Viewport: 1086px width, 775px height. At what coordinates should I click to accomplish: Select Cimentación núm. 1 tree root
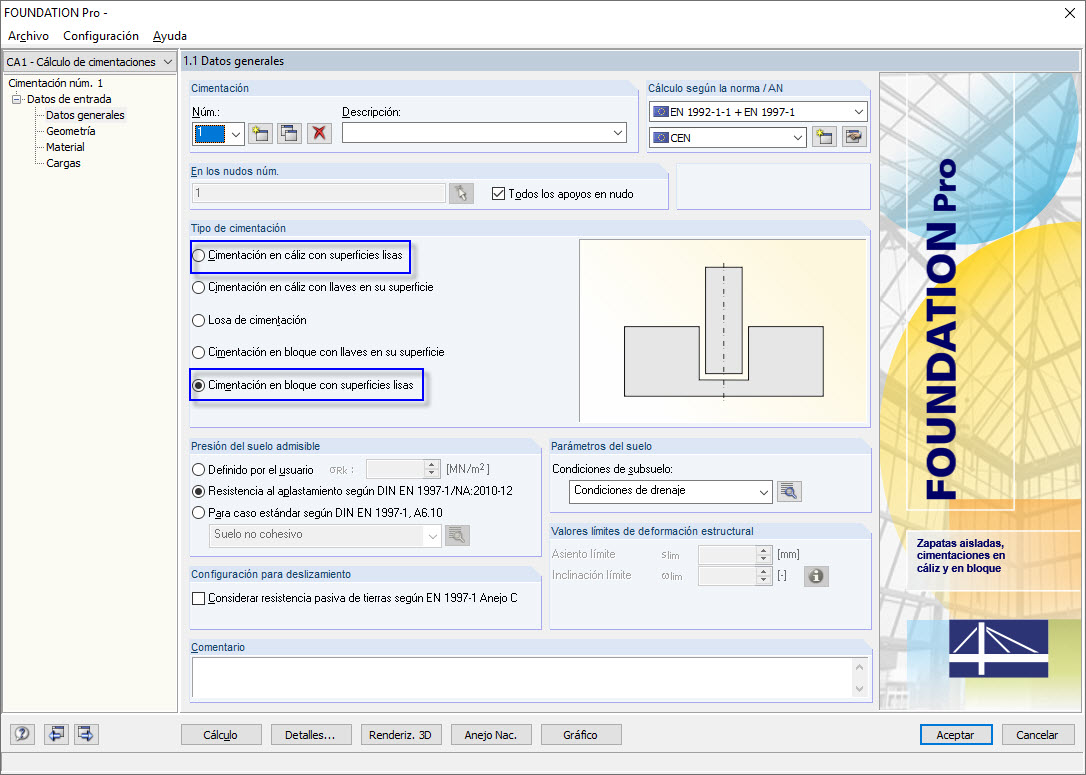[x=55, y=83]
